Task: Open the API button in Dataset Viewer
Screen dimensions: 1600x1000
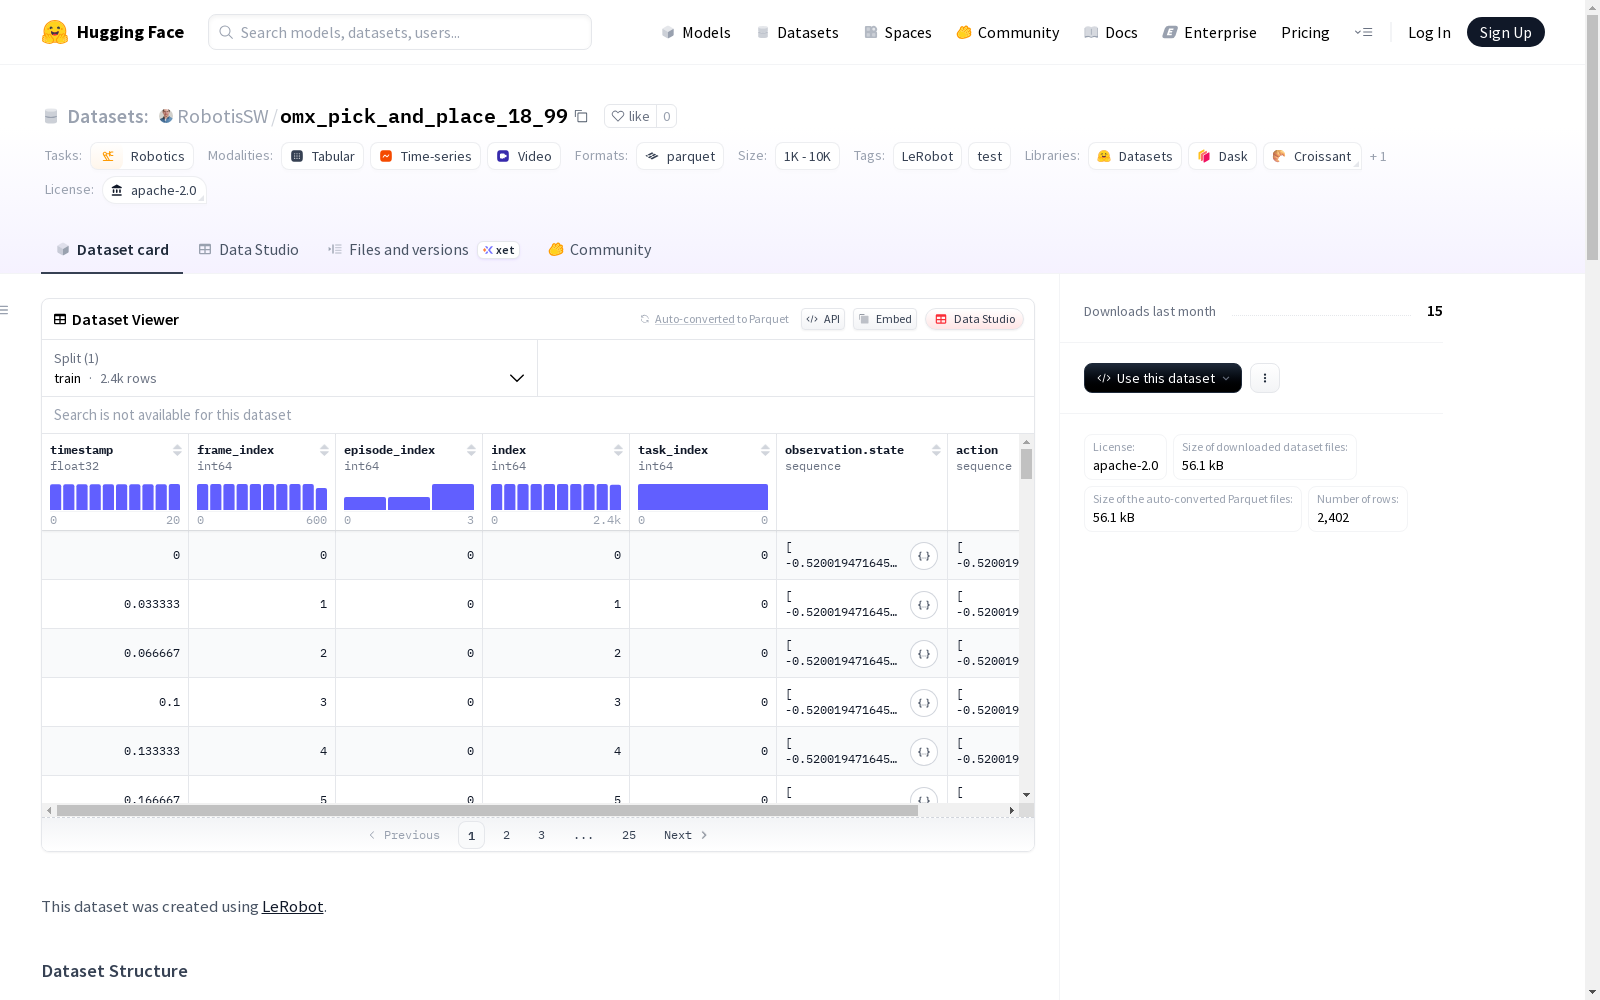Action: [x=823, y=319]
